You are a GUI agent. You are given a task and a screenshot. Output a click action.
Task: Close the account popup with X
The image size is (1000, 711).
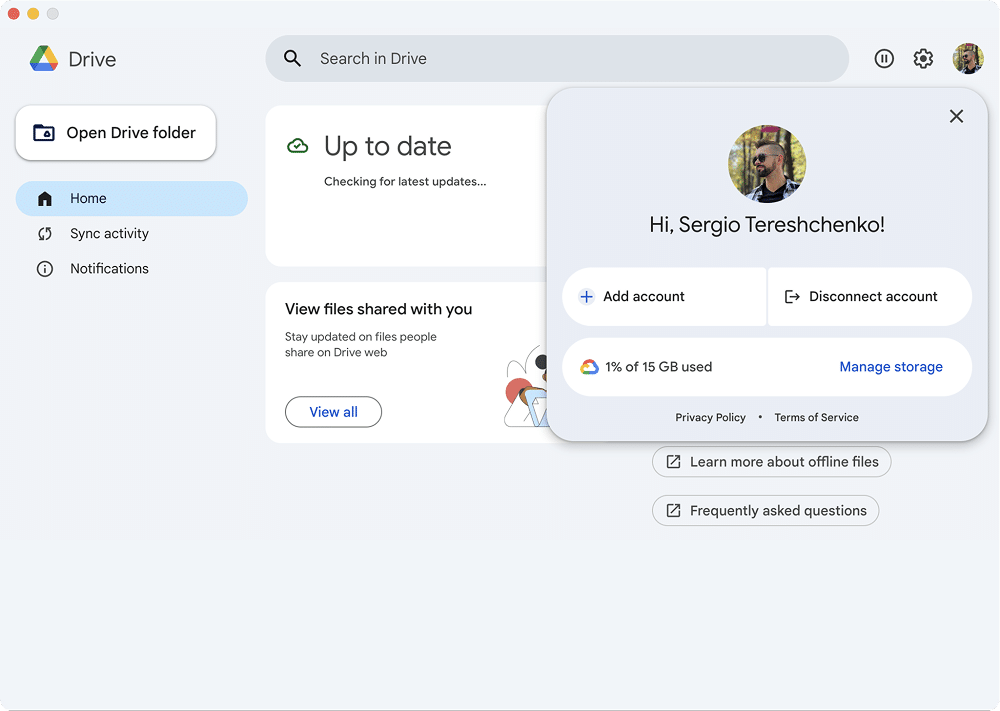coord(956,116)
